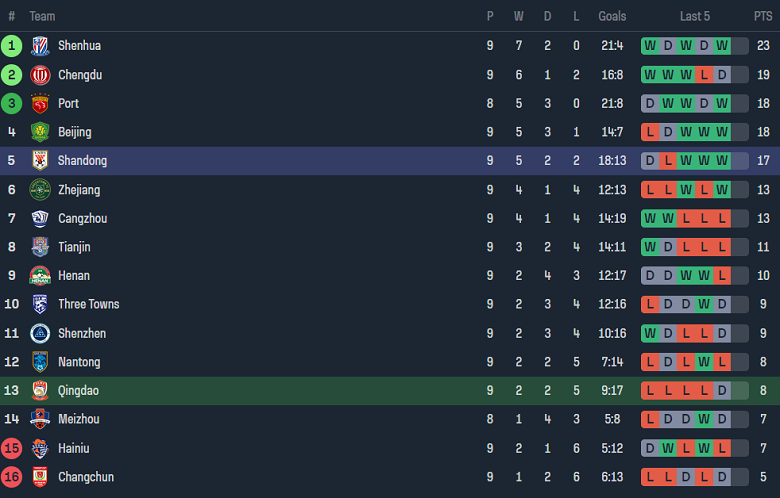
Task: Sort by Goals column header
Action: coord(612,16)
